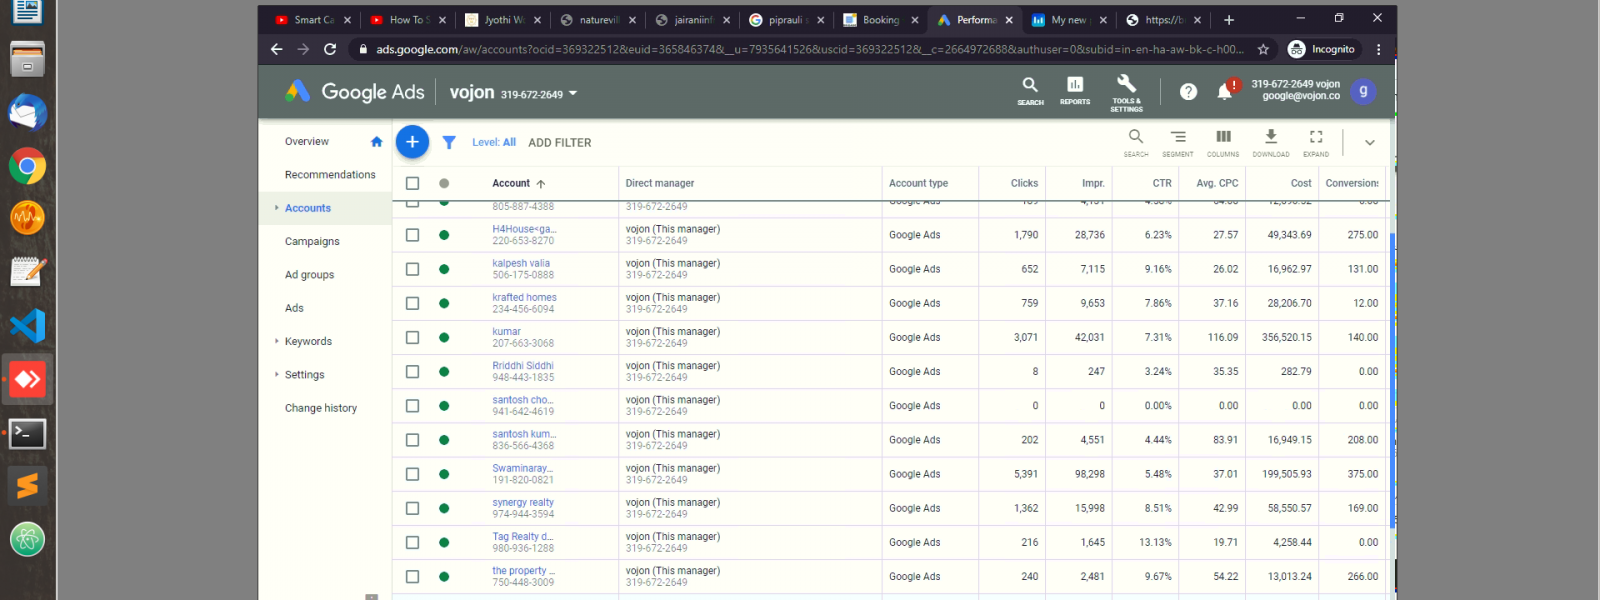Image resolution: width=1600 pixels, height=600 pixels.
Task: Click the Download table icon
Action: (1270, 141)
